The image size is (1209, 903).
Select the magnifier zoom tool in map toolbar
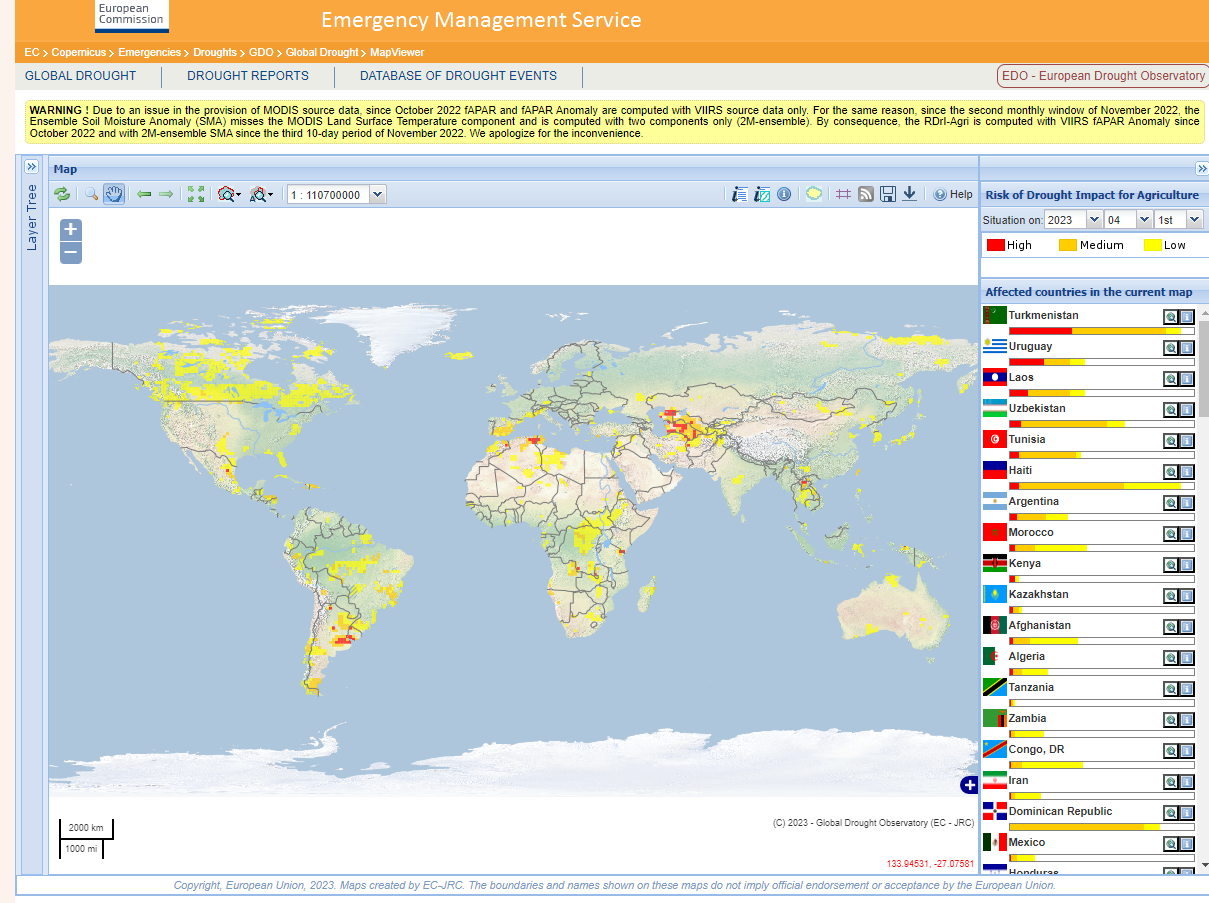coord(91,194)
